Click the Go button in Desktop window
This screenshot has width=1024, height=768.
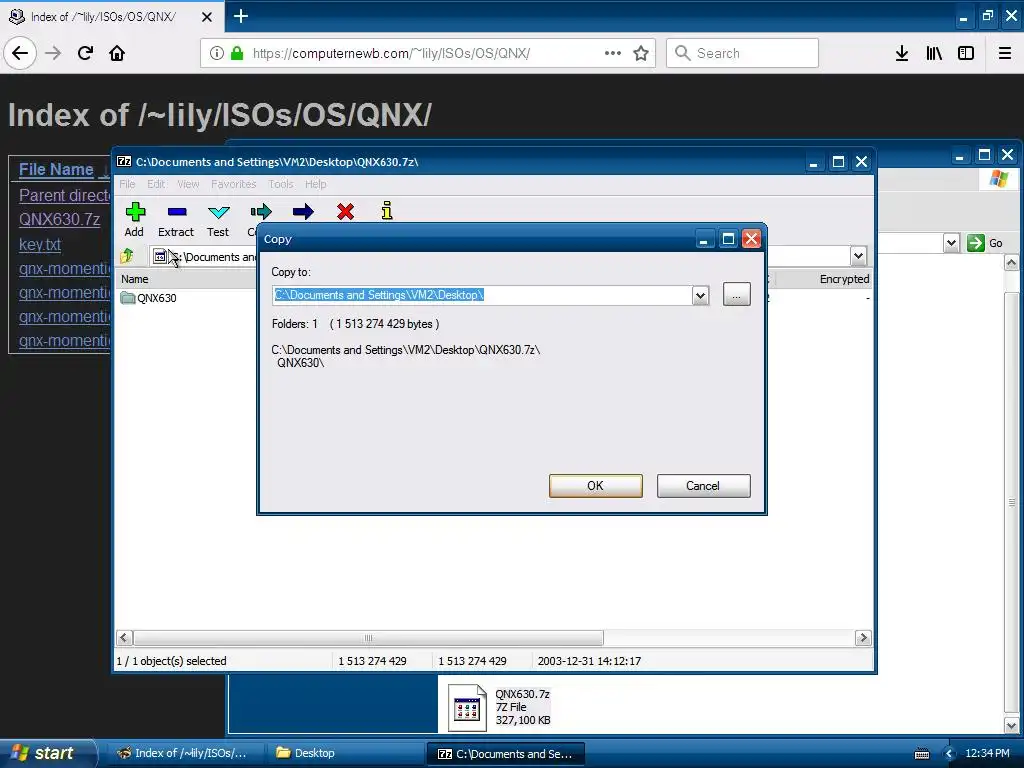pyautogui.click(x=985, y=243)
